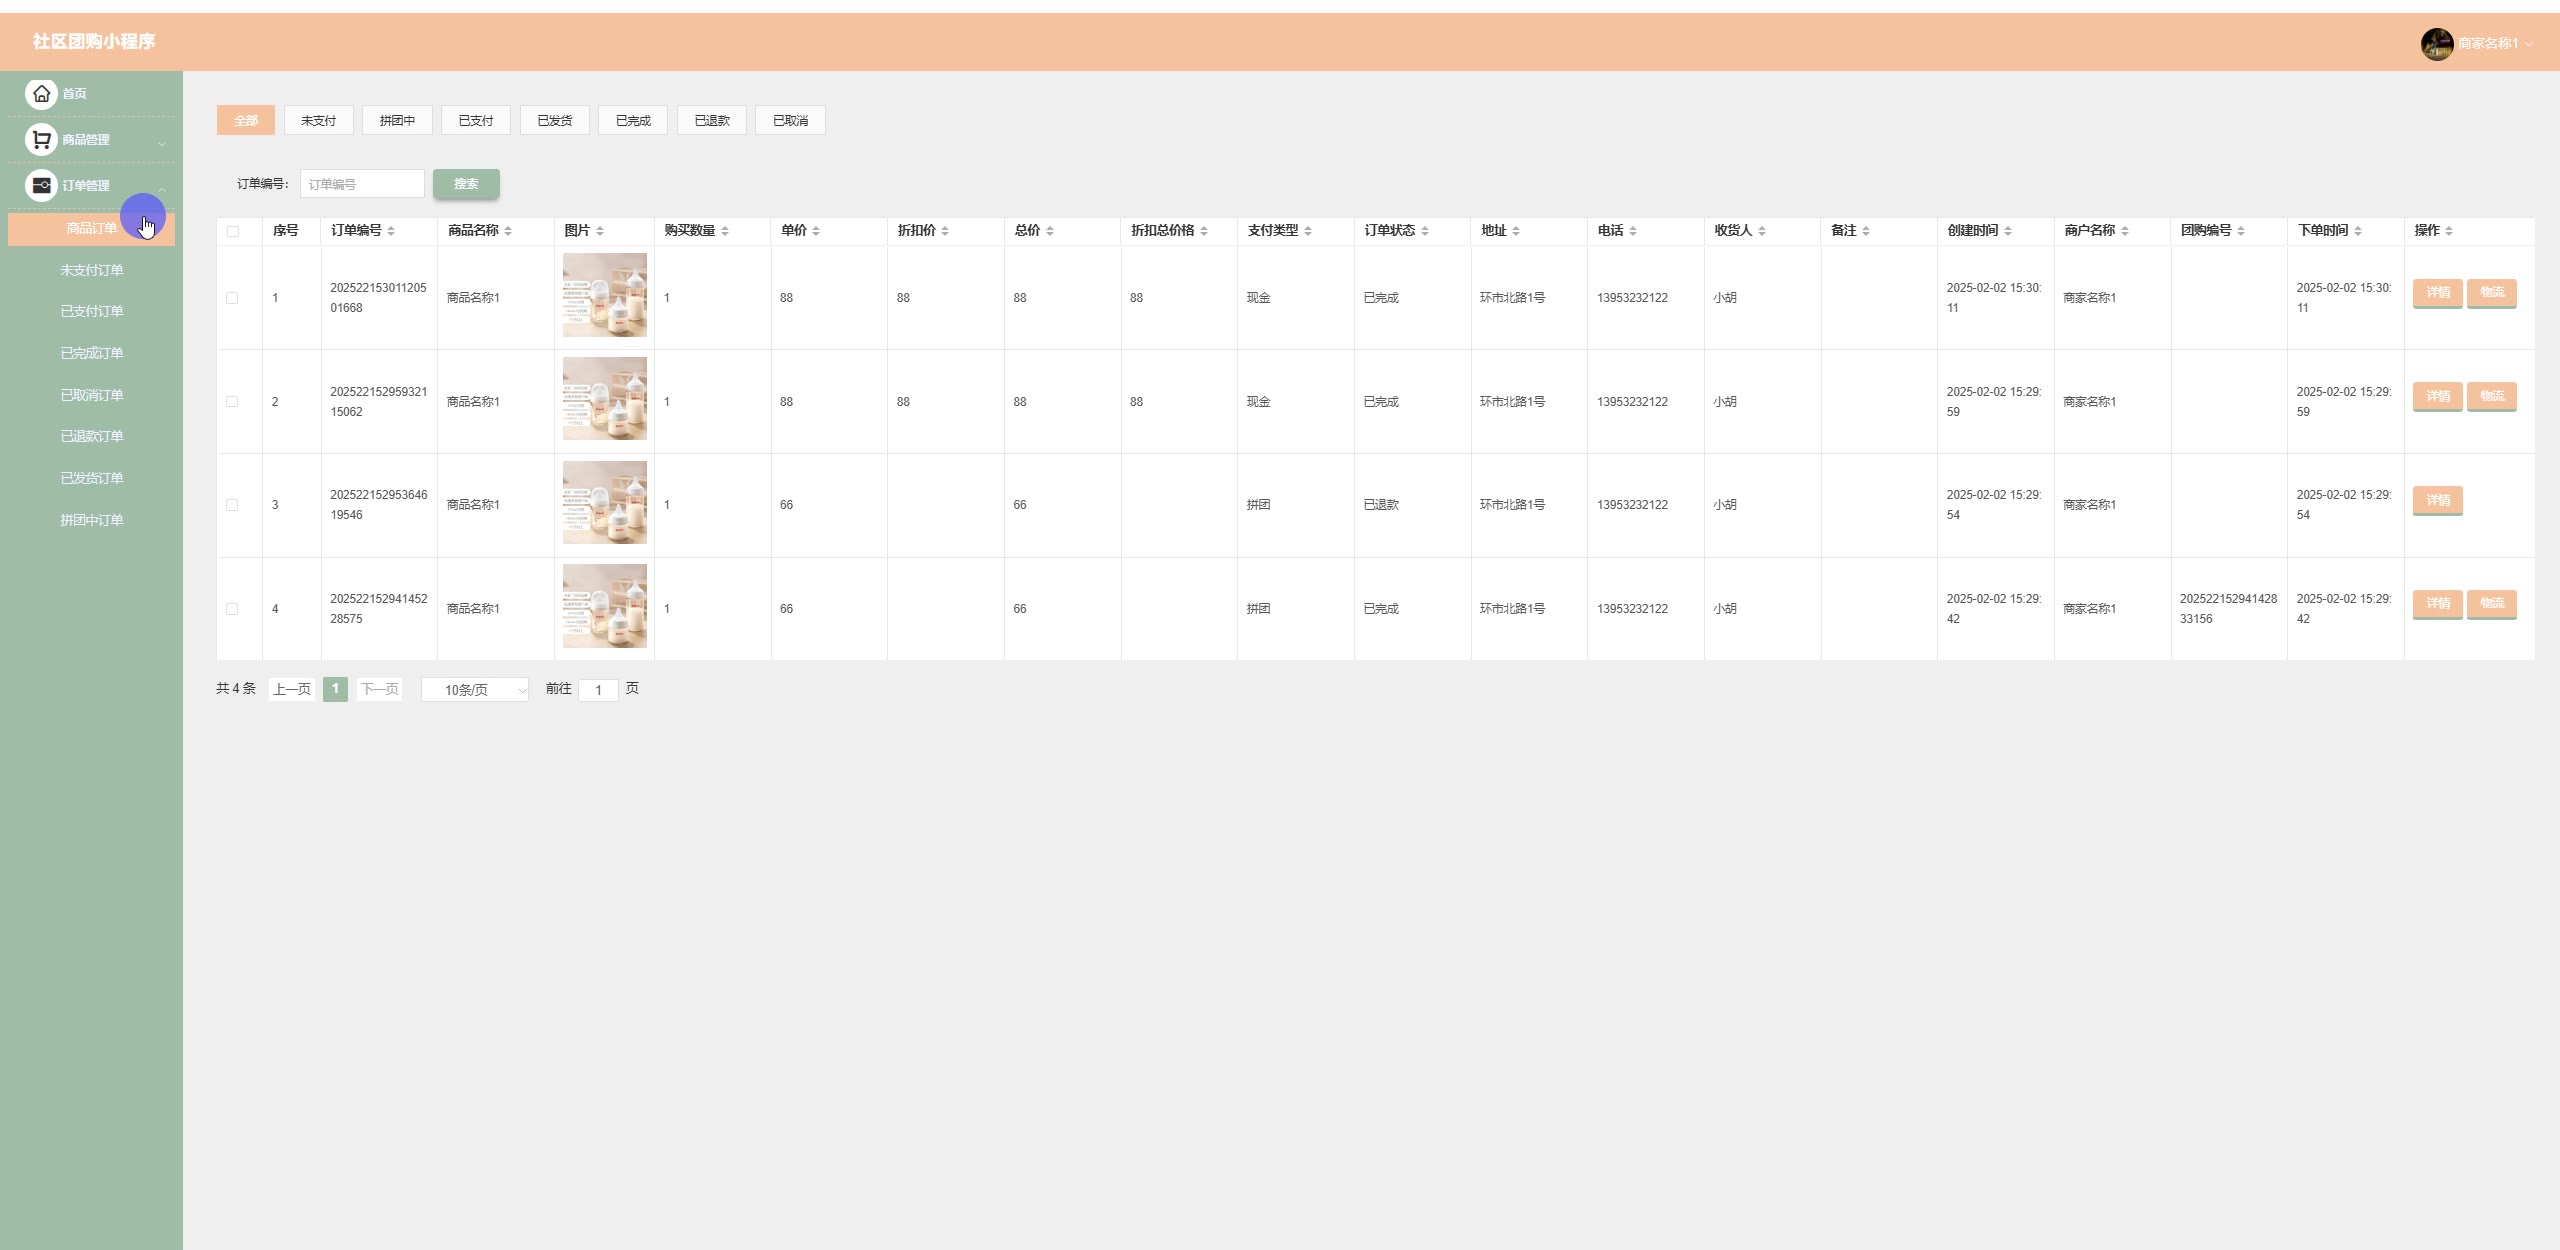Viewport: 2560px width, 1250px height.
Task: Toggle the select-all header checkbox
Action: 233,231
